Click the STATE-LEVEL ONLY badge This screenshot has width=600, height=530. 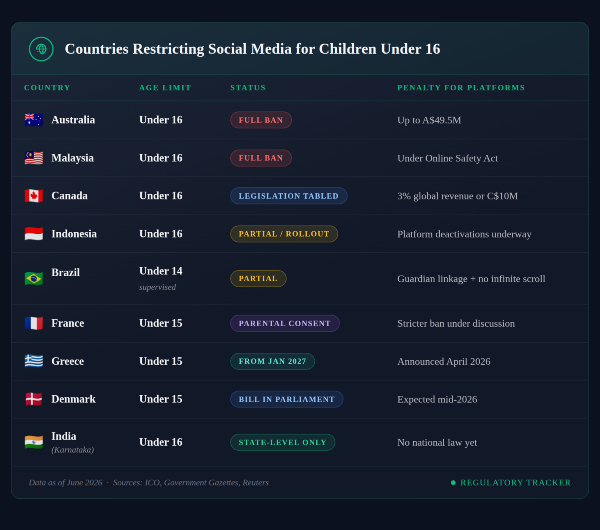tap(282, 442)
